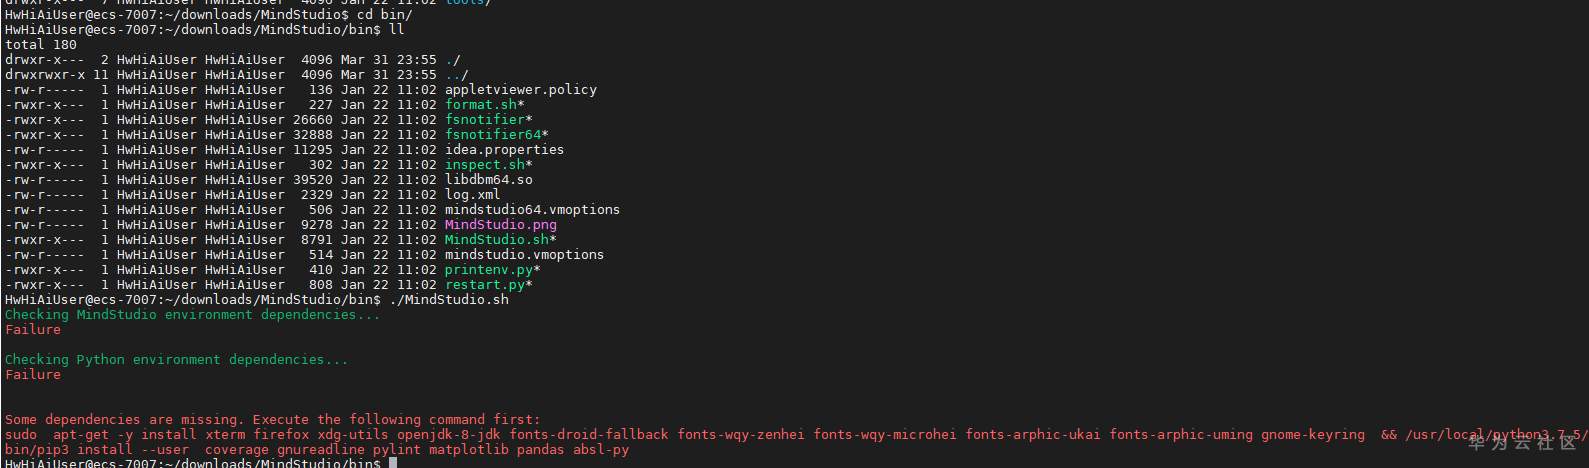Click 'Checking Python environment dependencies...' line
1589x468 pixels.
(176, 360)
